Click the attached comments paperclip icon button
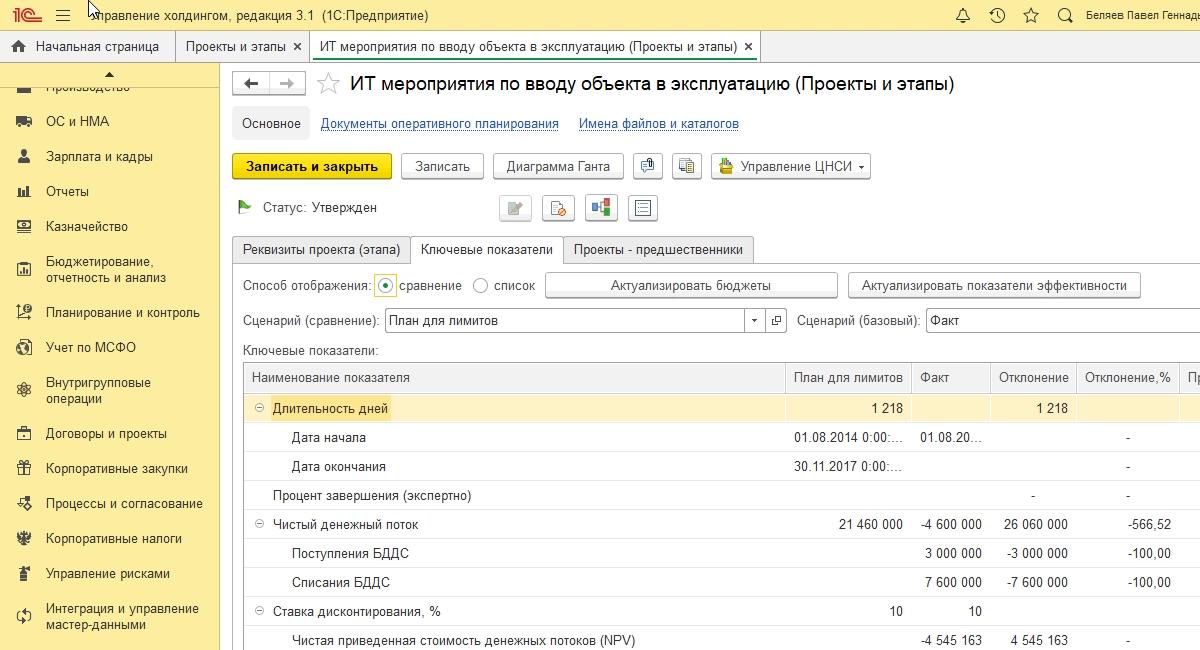1200x650 pixels. (648, 166)
